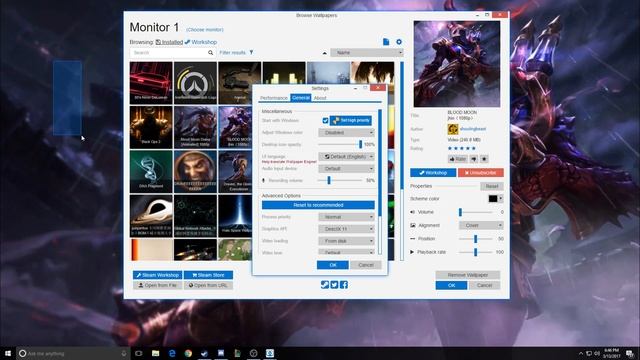
Task: Open settings gear in Browse Wallpapers window
Action: (x=399, y=42)
